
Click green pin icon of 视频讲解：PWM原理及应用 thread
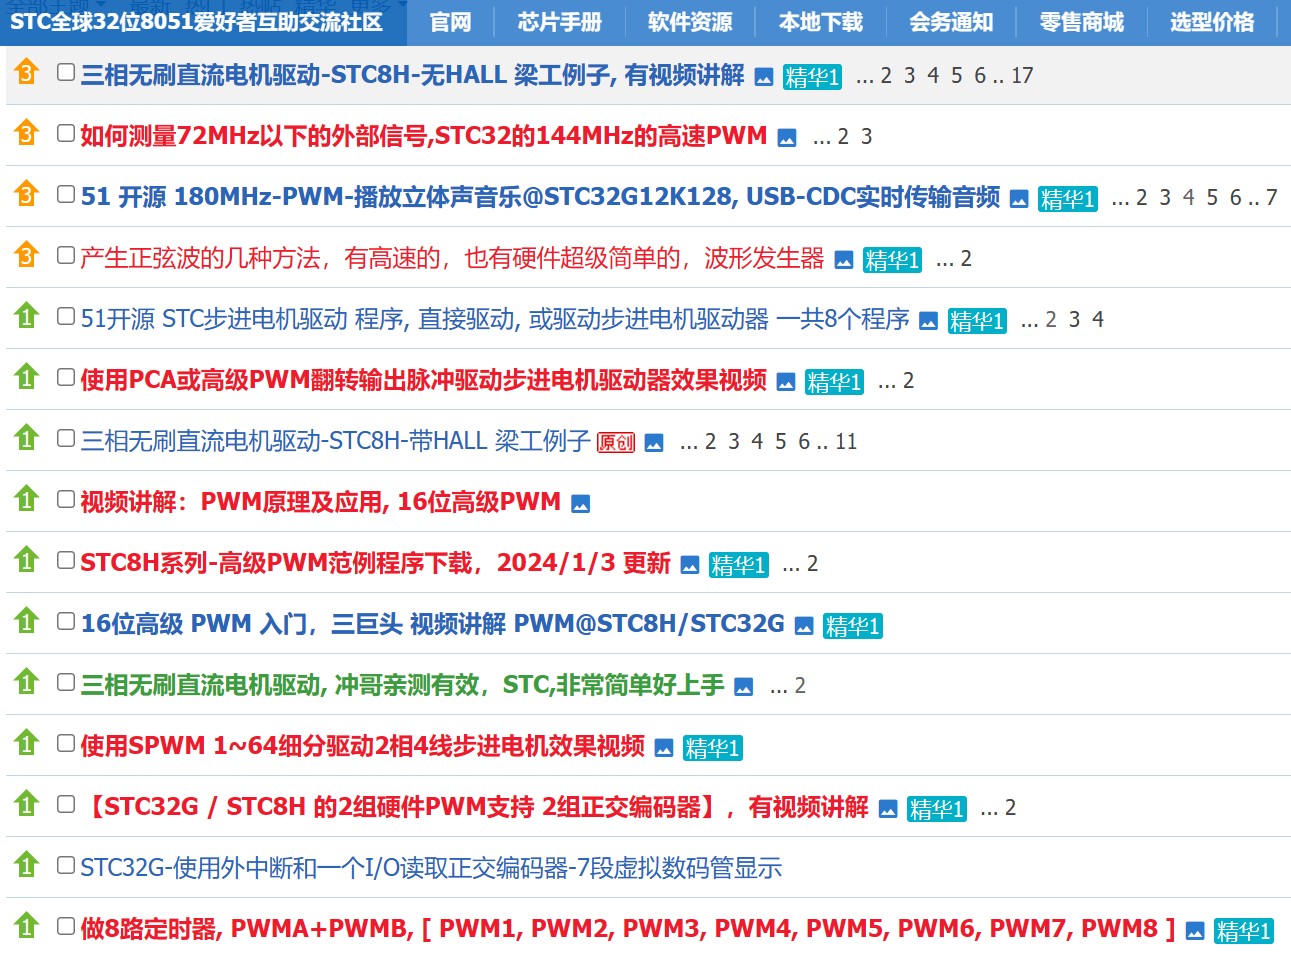point(27,499)
